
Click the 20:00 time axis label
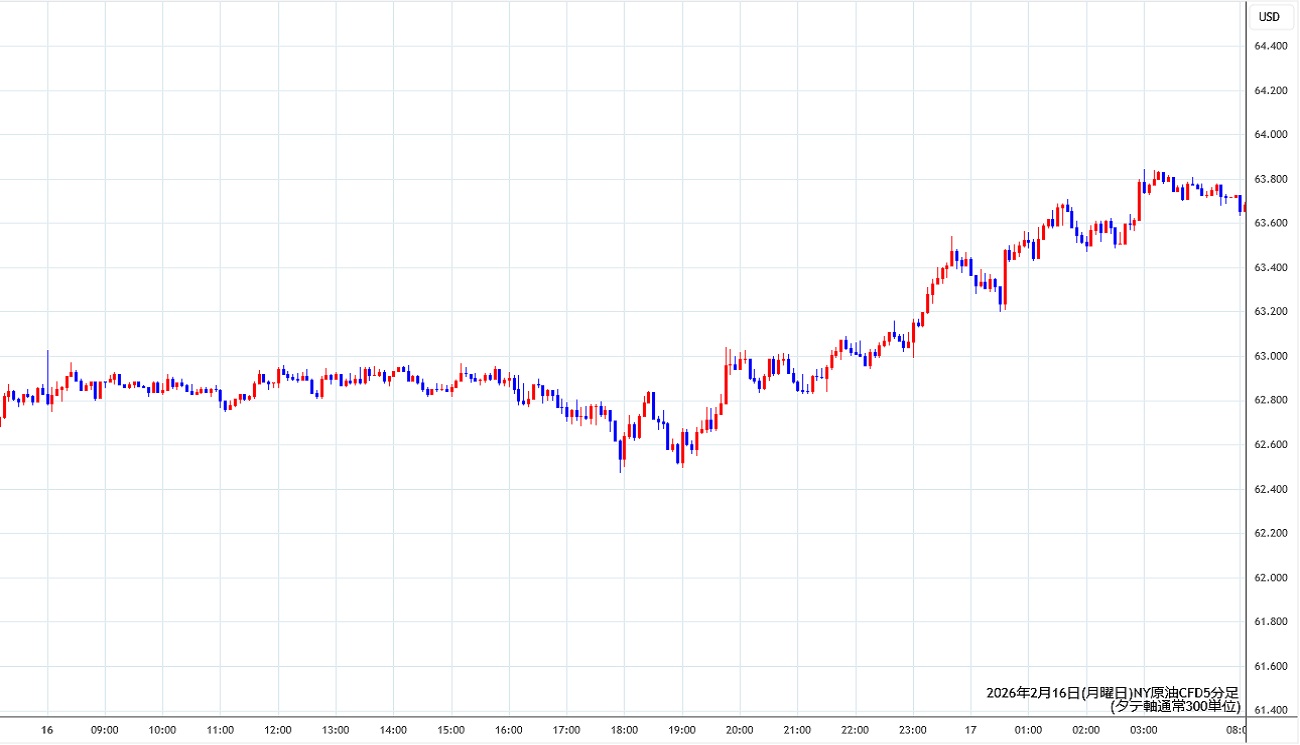(739, 731)
